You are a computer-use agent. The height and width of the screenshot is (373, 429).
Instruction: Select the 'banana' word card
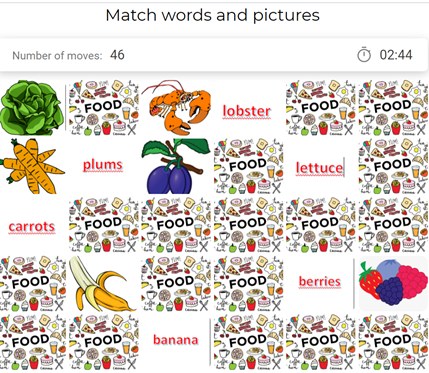pos(176,340)
